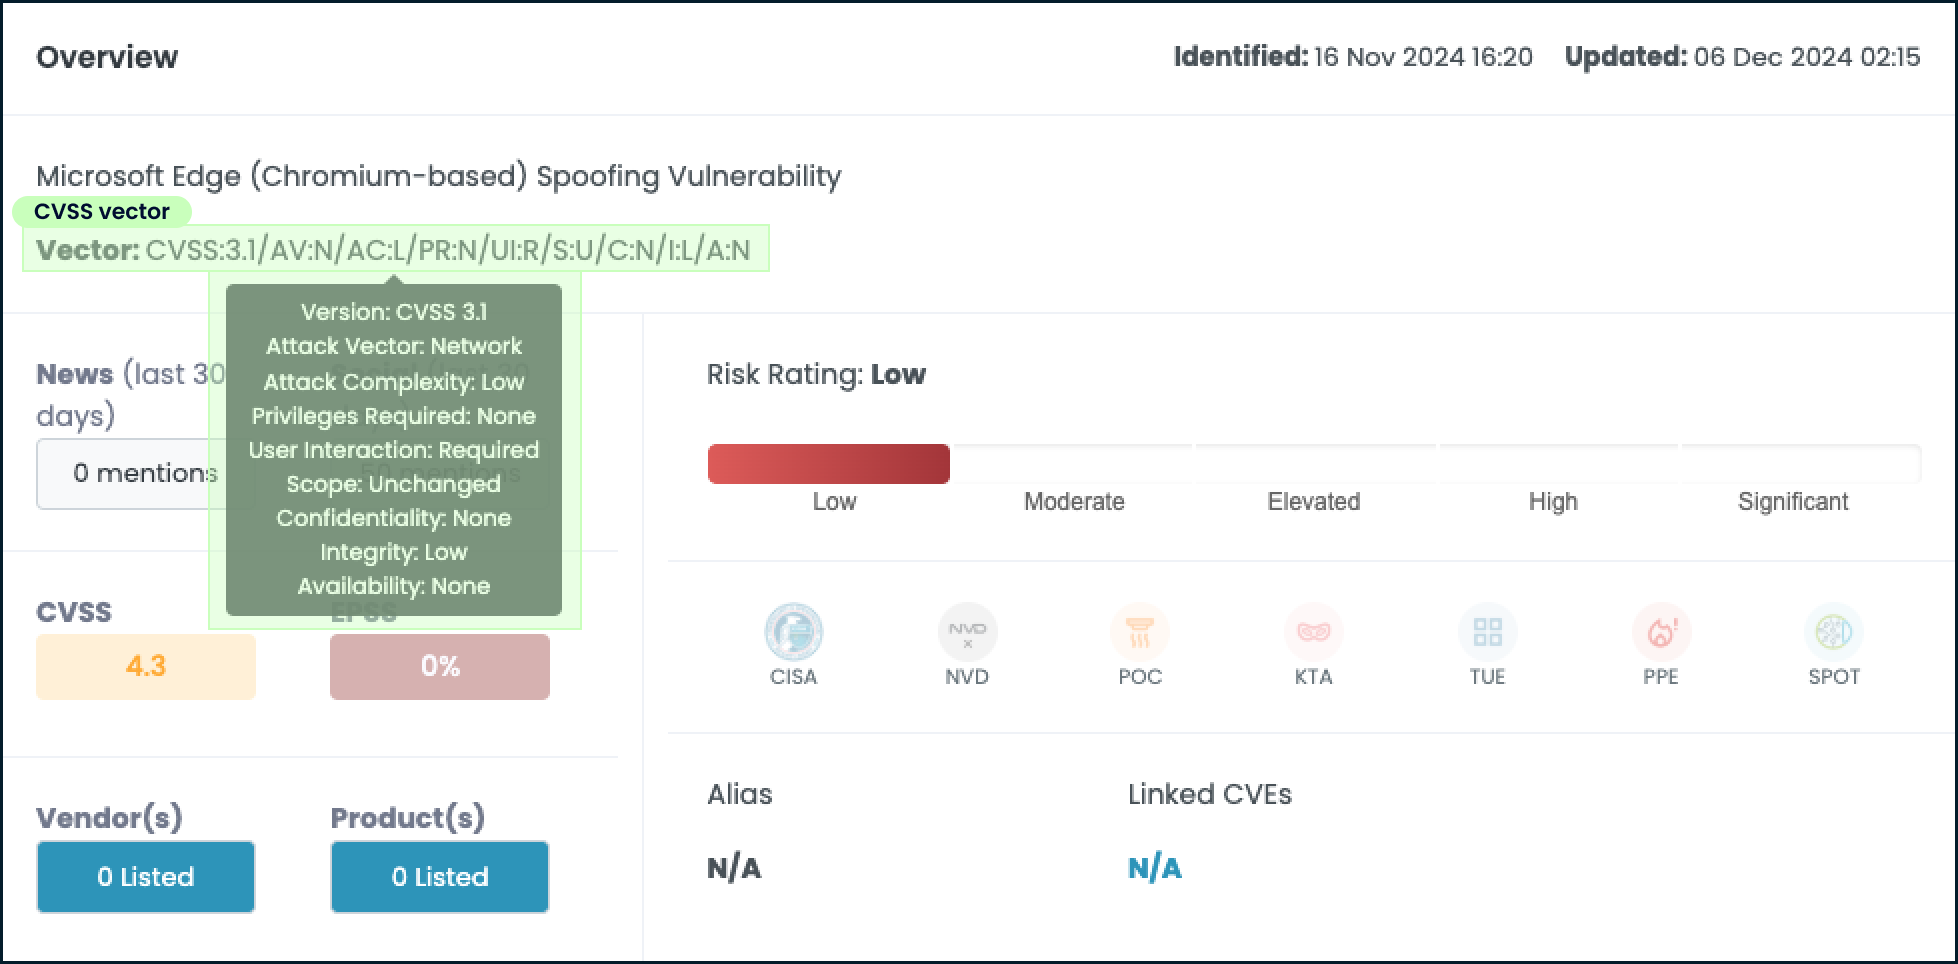
Task: Open the TUE grid icon
Action: (1487, 632)
